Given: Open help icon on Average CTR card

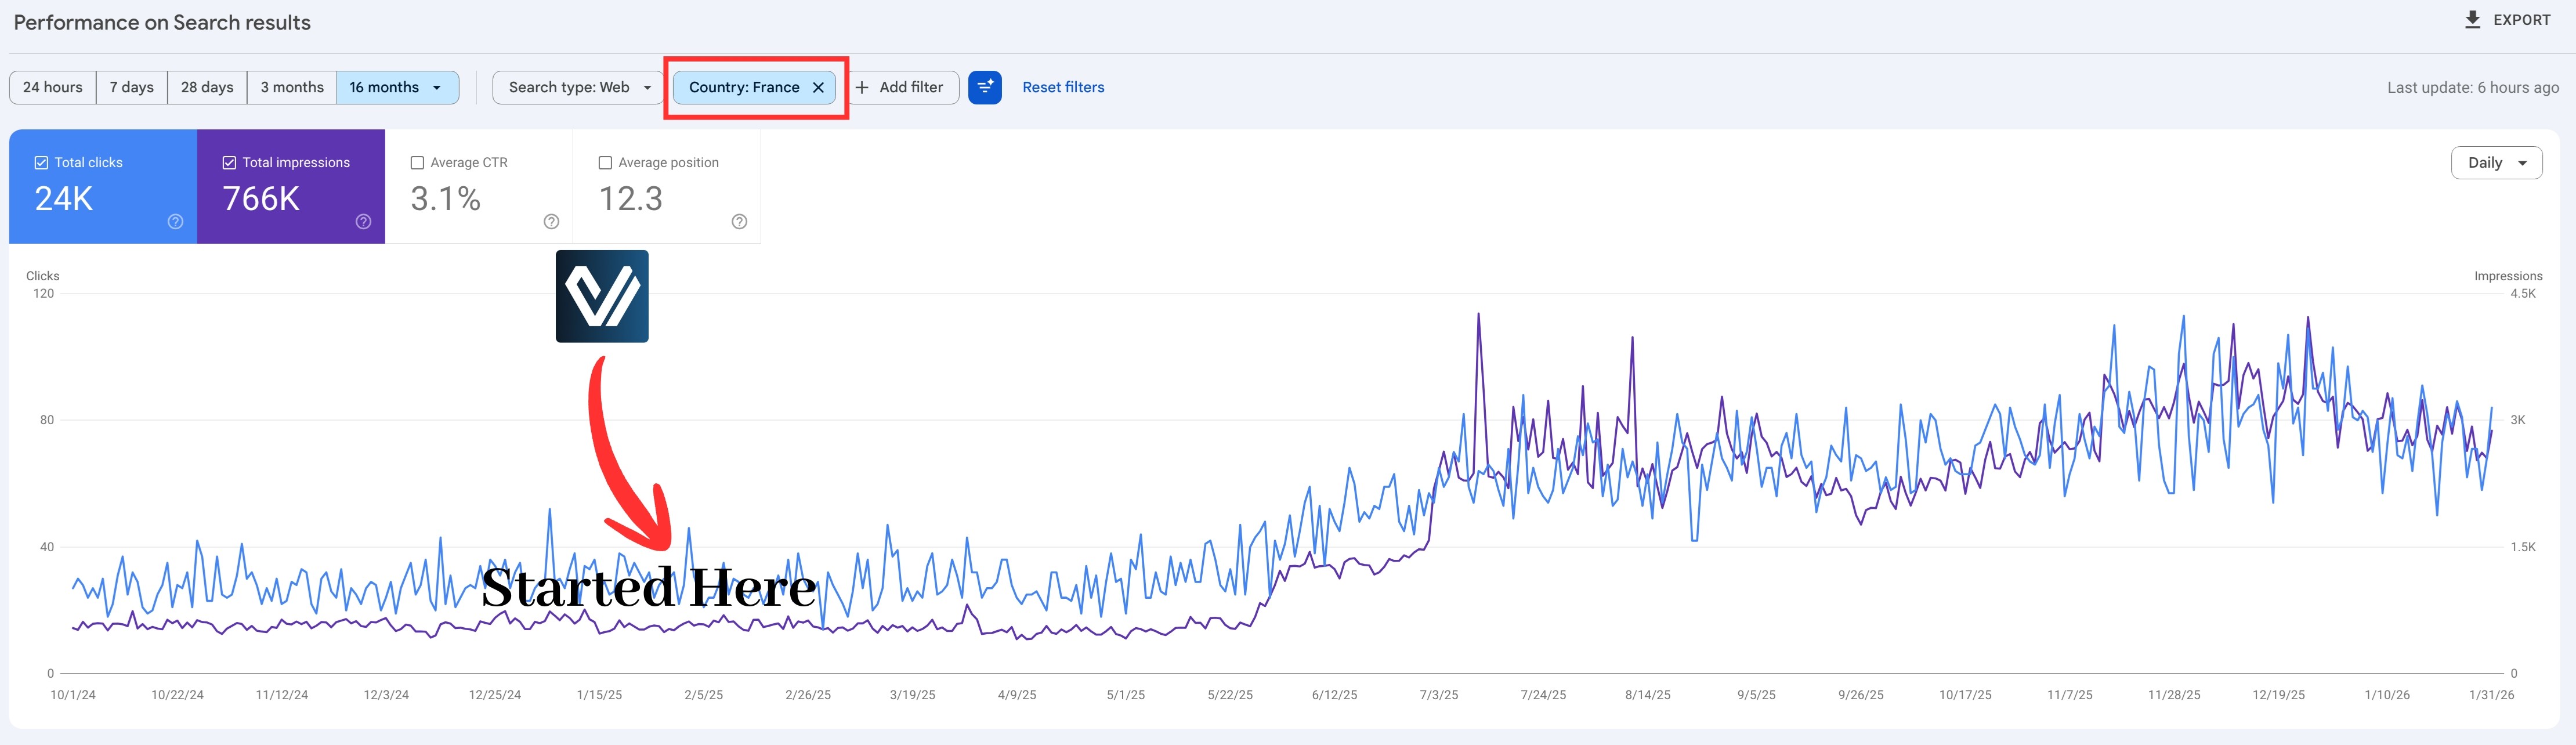Looking at the screenshot, I should pyautogui.click(x=551, y=222).
